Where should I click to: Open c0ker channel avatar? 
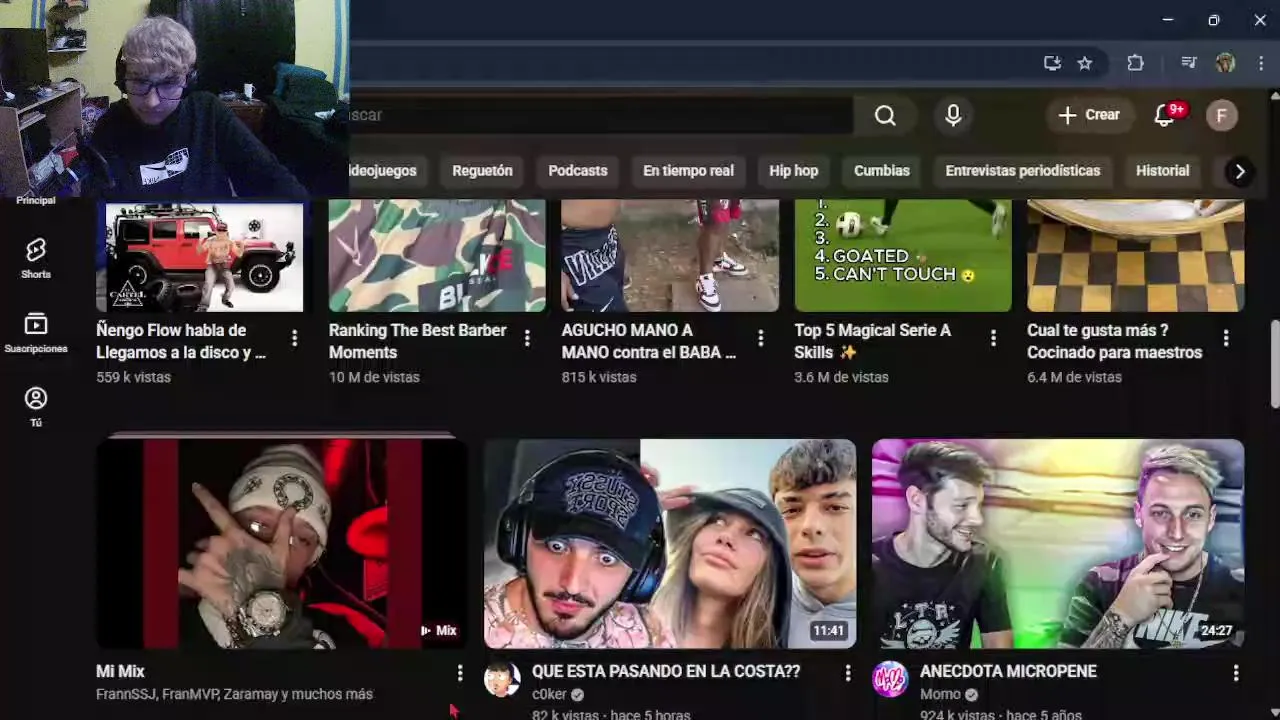pos(502,679)
